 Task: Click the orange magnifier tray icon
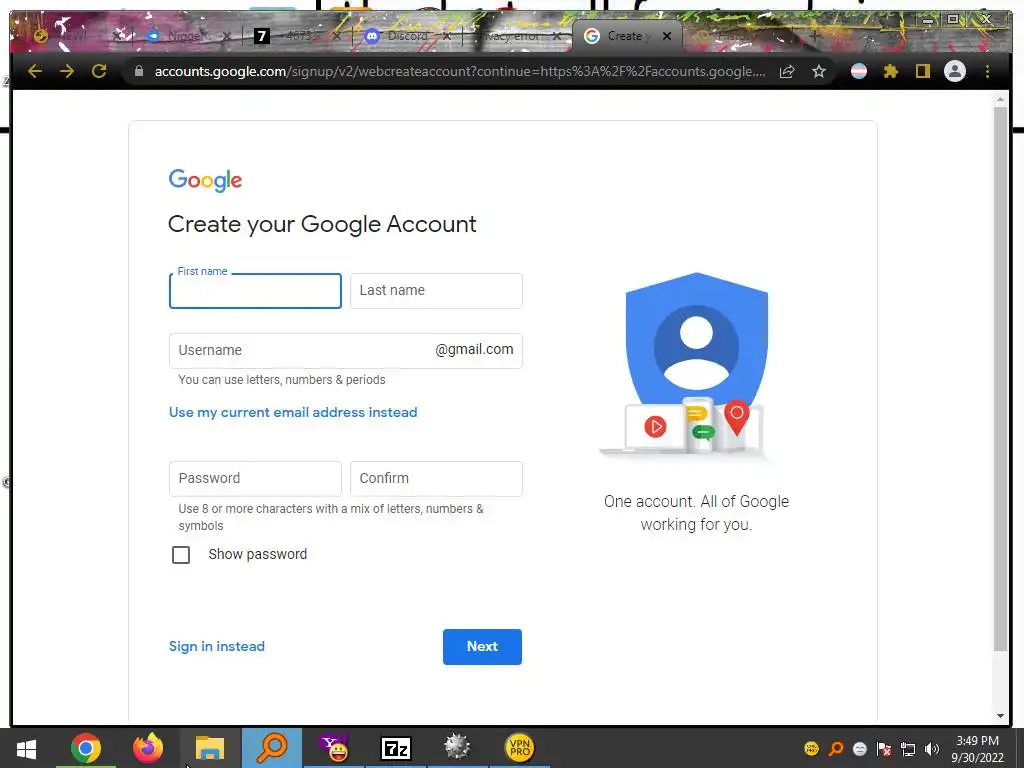pos(836,748)
